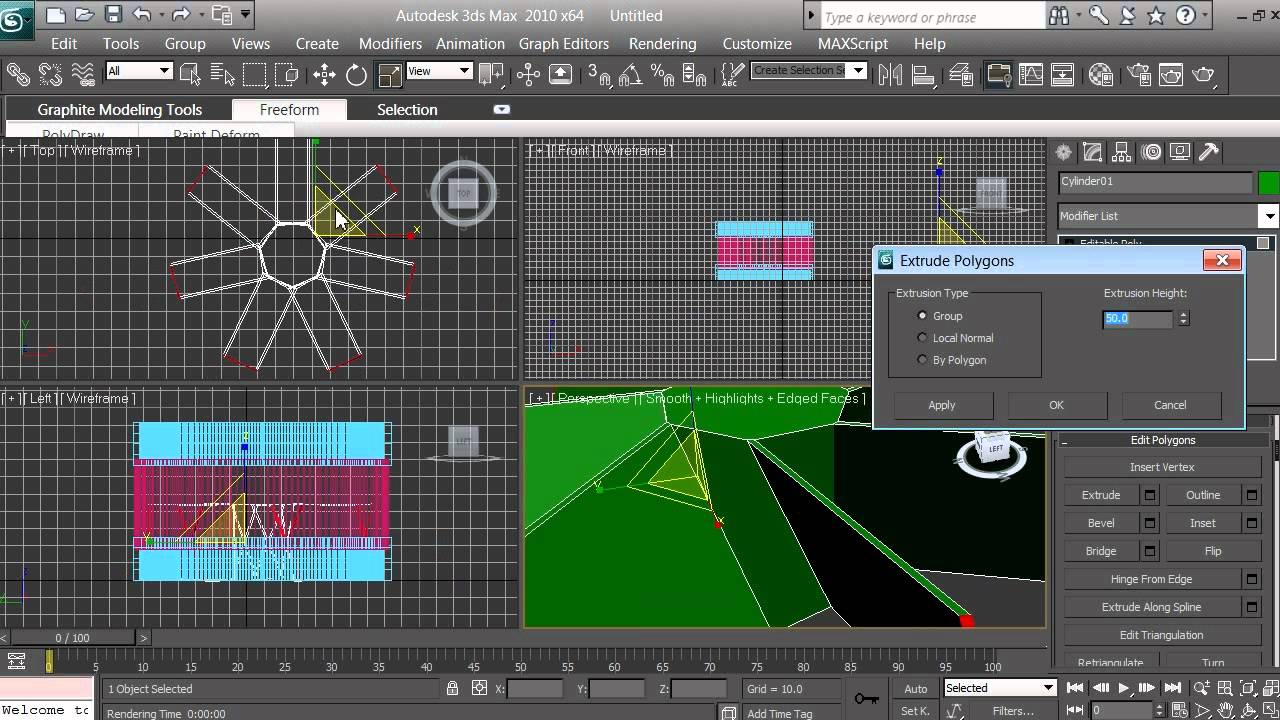The width and height of the screenshot is (1280, 720).
Task: Click the green object color swatch
Action: point(1268,182)
